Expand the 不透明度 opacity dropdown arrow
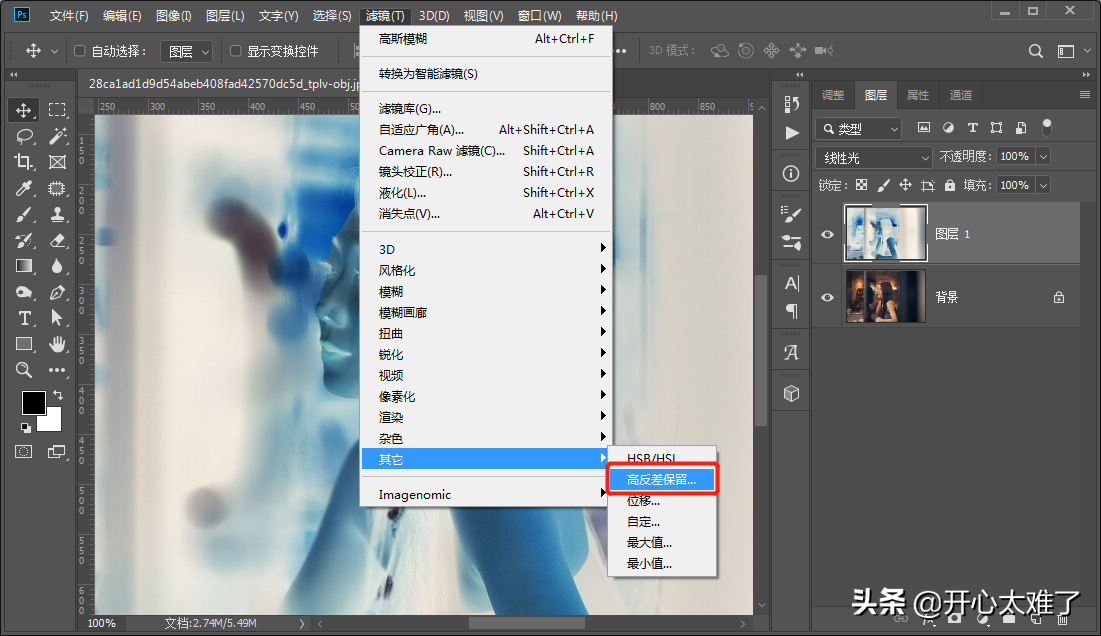Image resolution: width=1101 pixels, height=636 pixels. pyautogui.click(x=1043, y=157)
